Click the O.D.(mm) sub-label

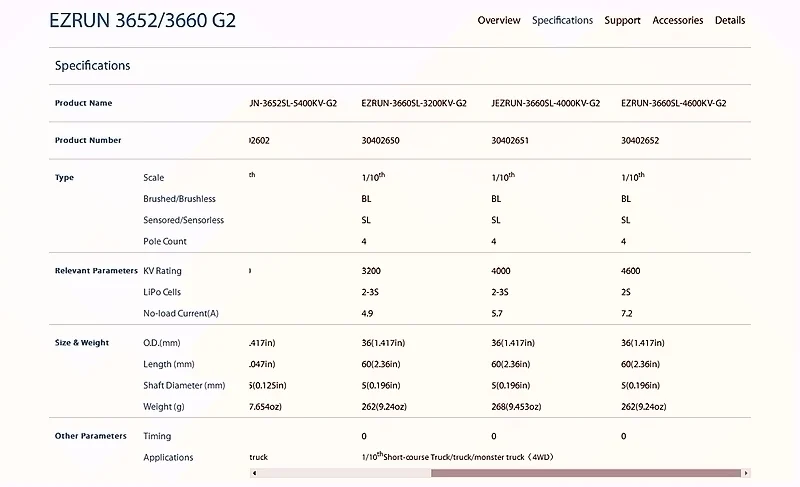[x=162, y=343]
